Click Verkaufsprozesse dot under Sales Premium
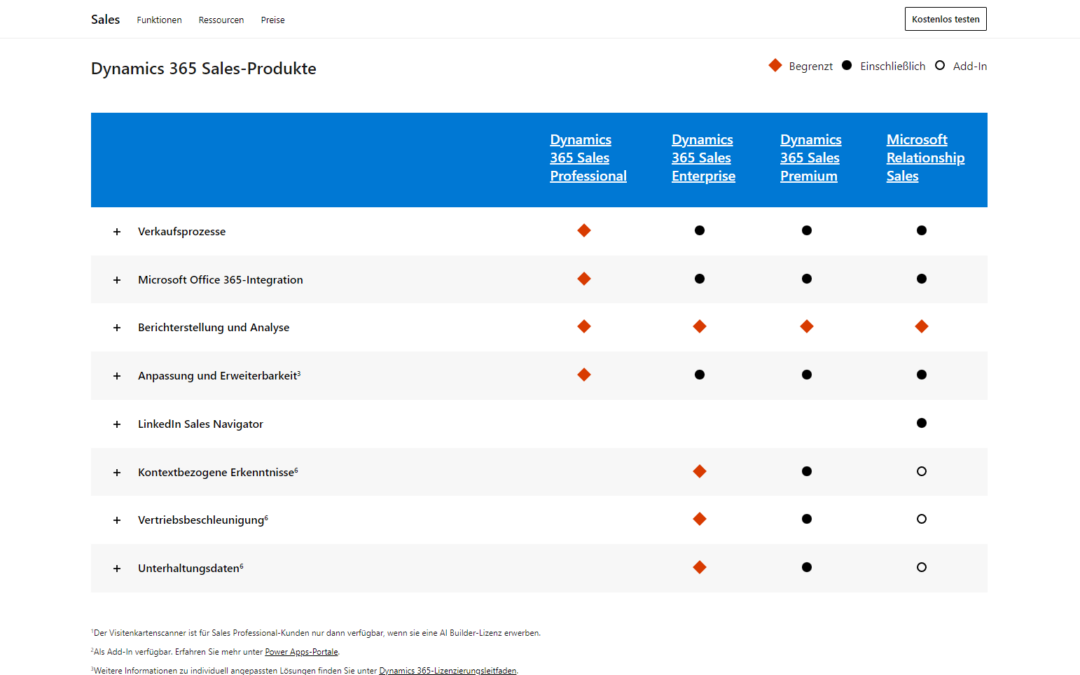 [807, 231]
